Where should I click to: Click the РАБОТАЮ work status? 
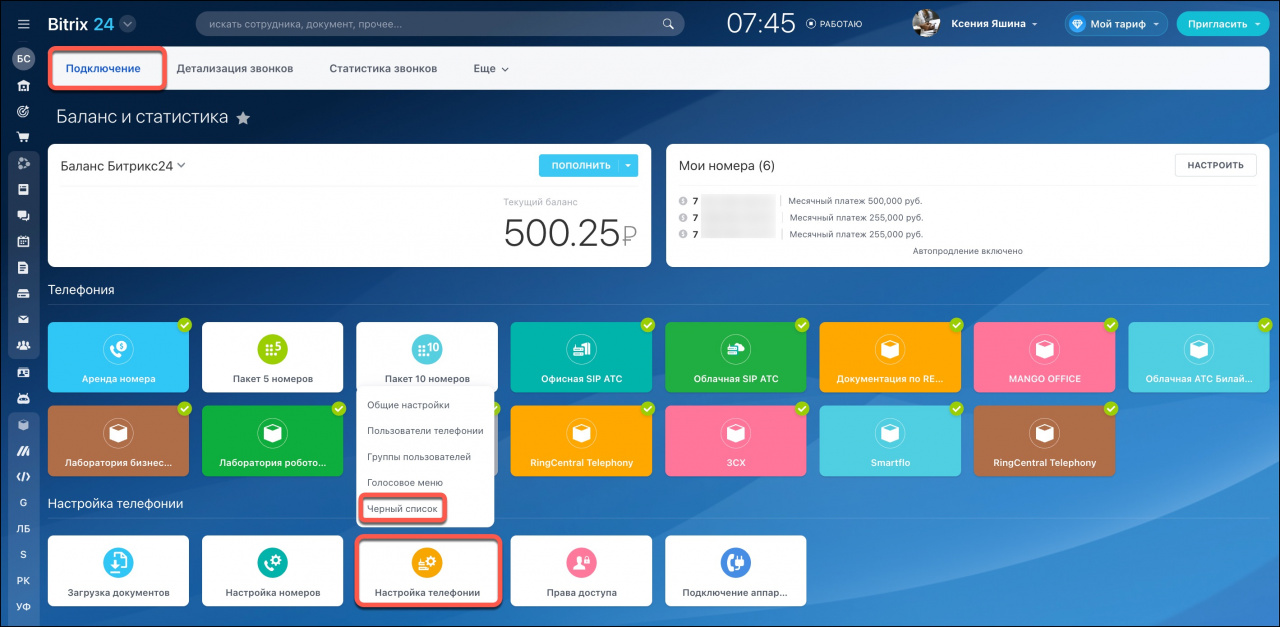click(833, 24)
